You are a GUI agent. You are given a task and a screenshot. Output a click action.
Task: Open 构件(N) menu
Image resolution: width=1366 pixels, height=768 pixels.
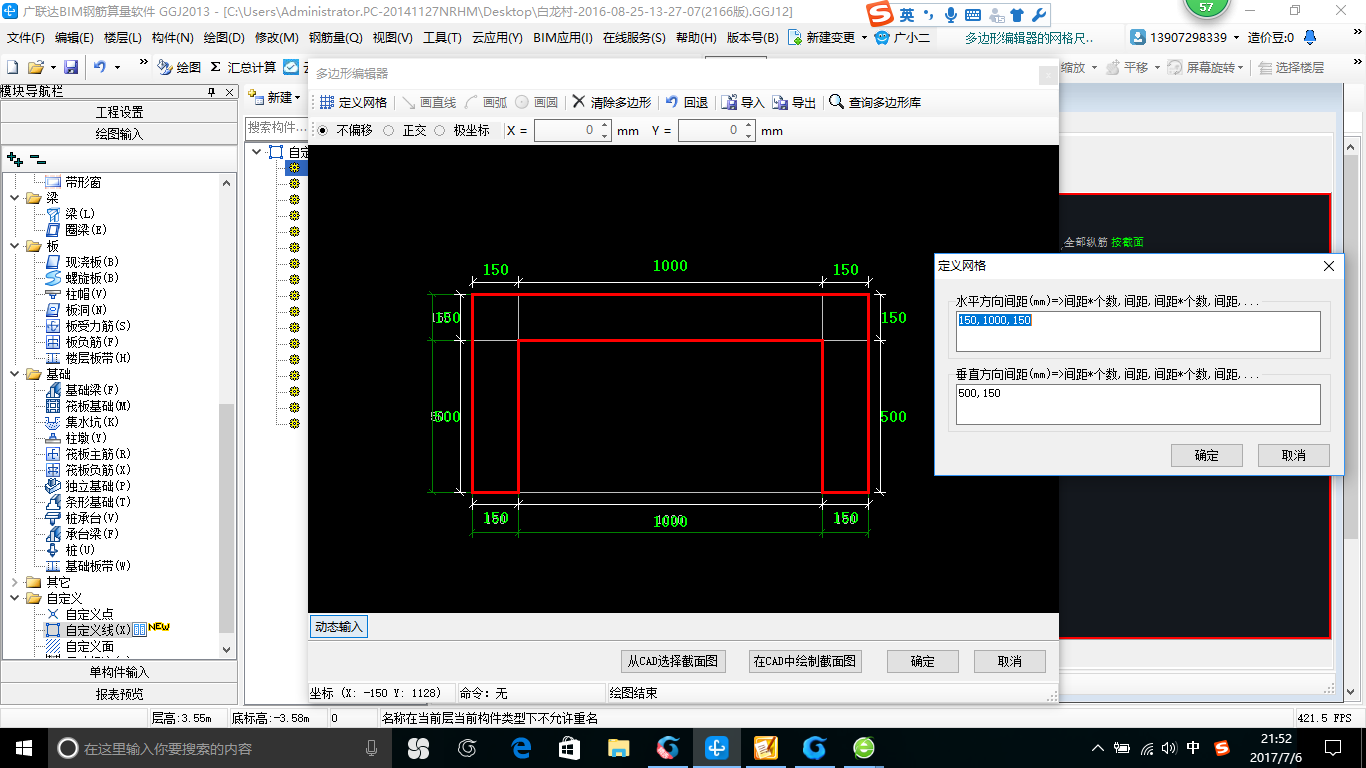(x=173, y=37)
